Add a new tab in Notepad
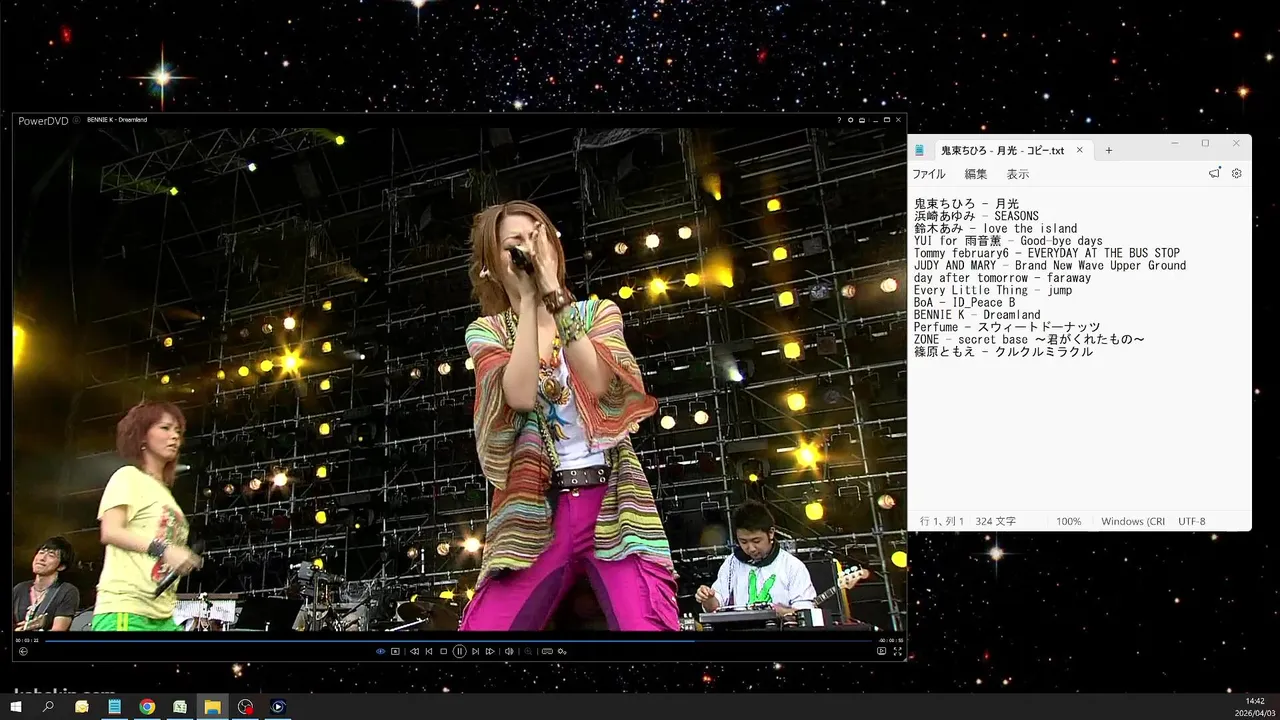 [x=1108, y=150]
